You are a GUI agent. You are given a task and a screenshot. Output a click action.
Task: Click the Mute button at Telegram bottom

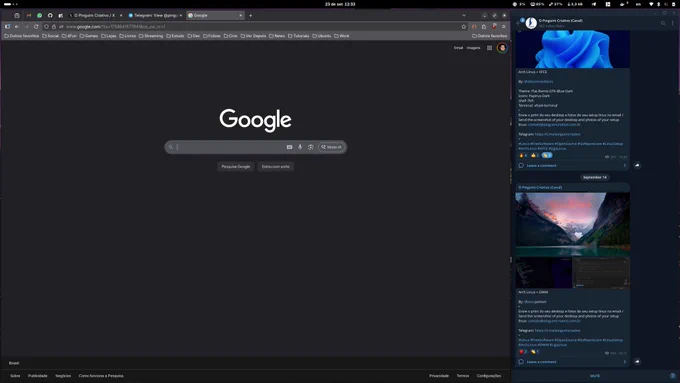tap(595, 376)
